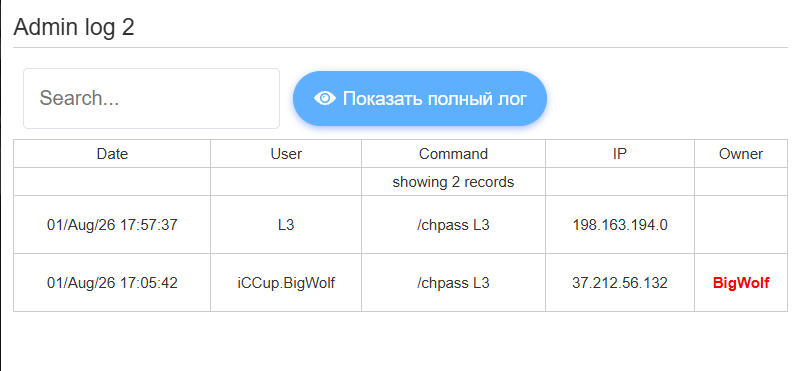
Task: Click the first row /chpass L3 command
Action: (453, 225)
